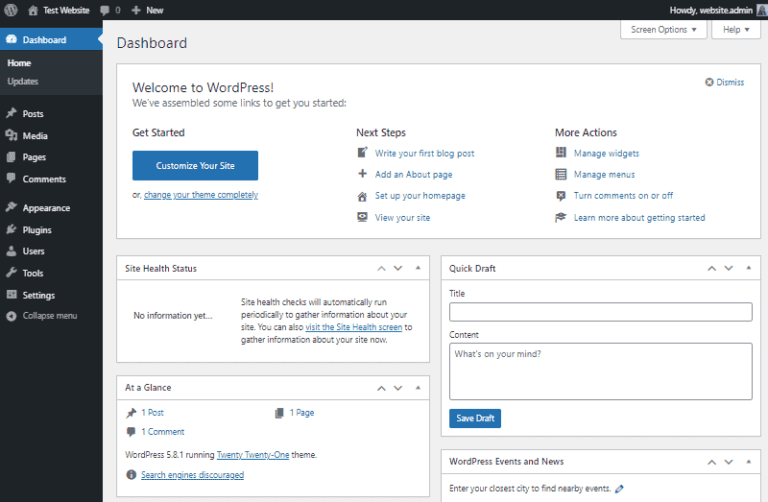Click the Pages icon in sidebar
The height and width of the screenshot is (502, 768).
(x=11, y=157)
